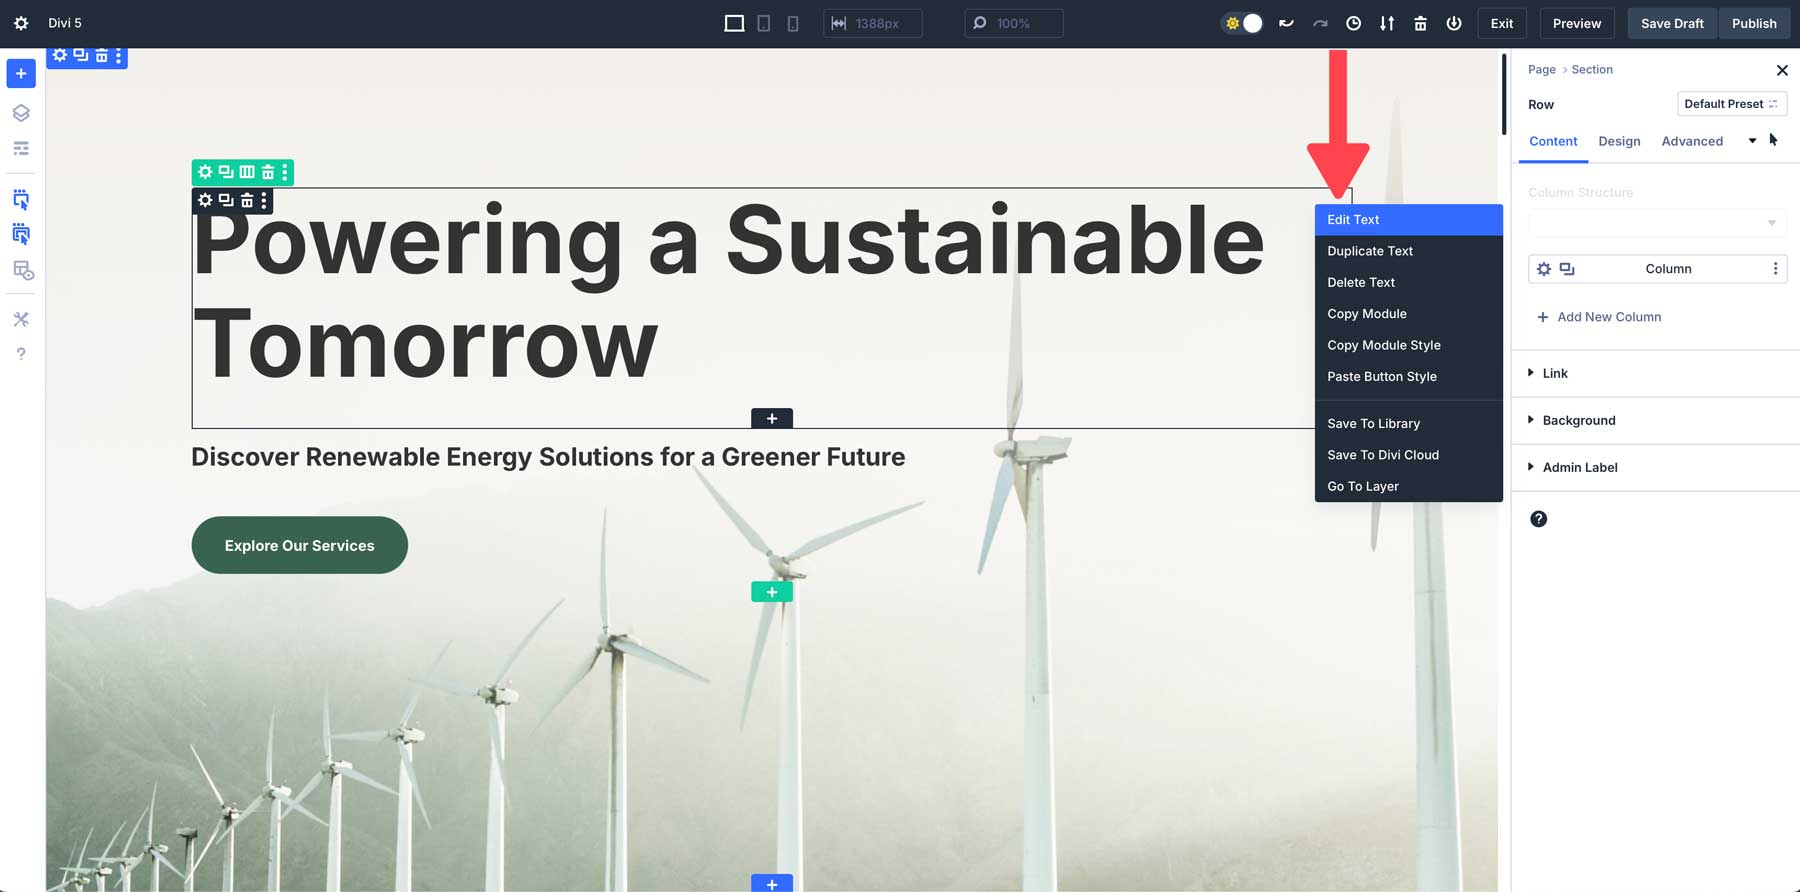Choose Paste Button Style in context menu
Viewport: 1800px width, 892px height.
[x=1409, y=376]
